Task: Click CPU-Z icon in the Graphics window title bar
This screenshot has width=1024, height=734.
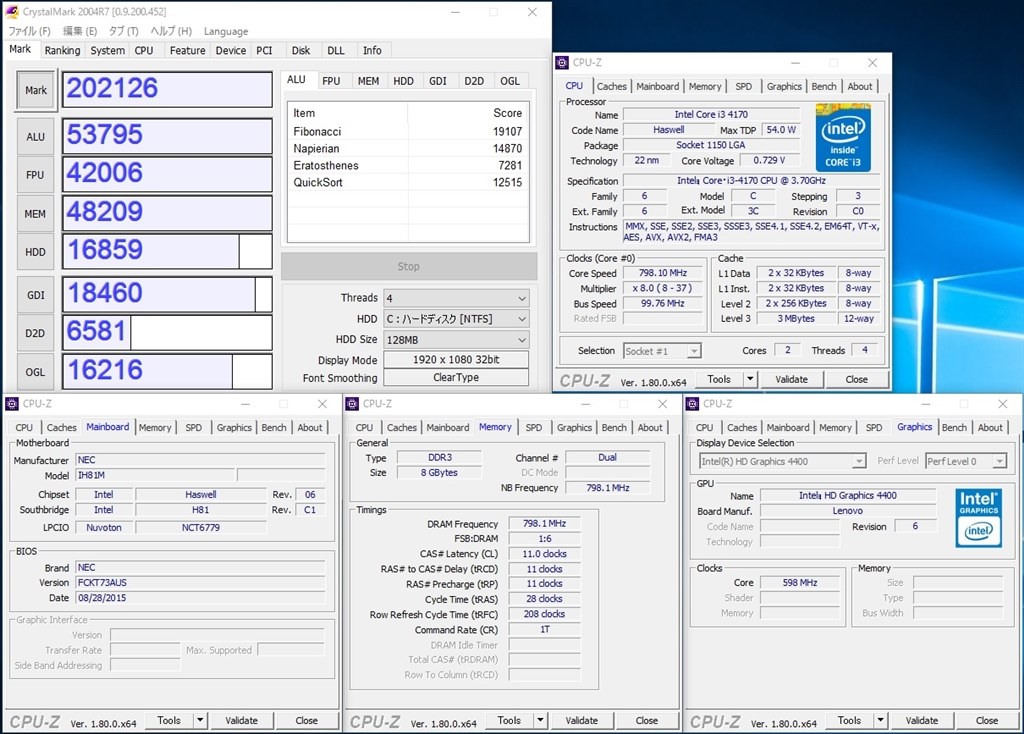Action: [x=692, y=404]
